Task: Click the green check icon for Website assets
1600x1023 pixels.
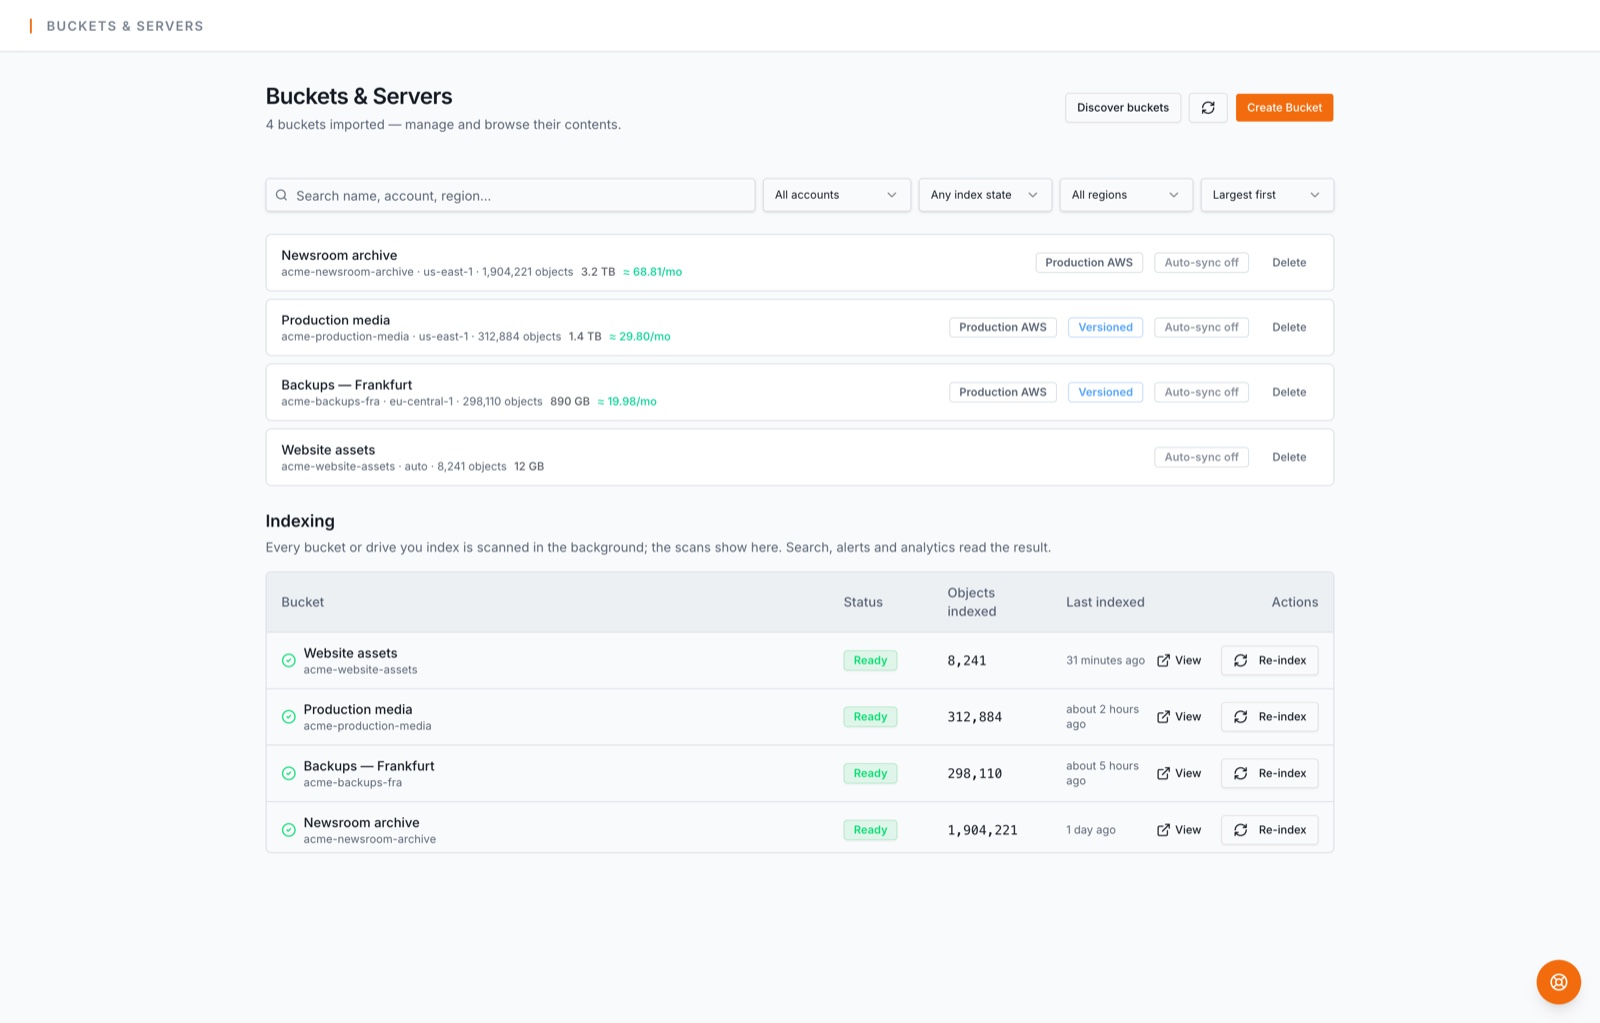Action: tap(288, 661)
